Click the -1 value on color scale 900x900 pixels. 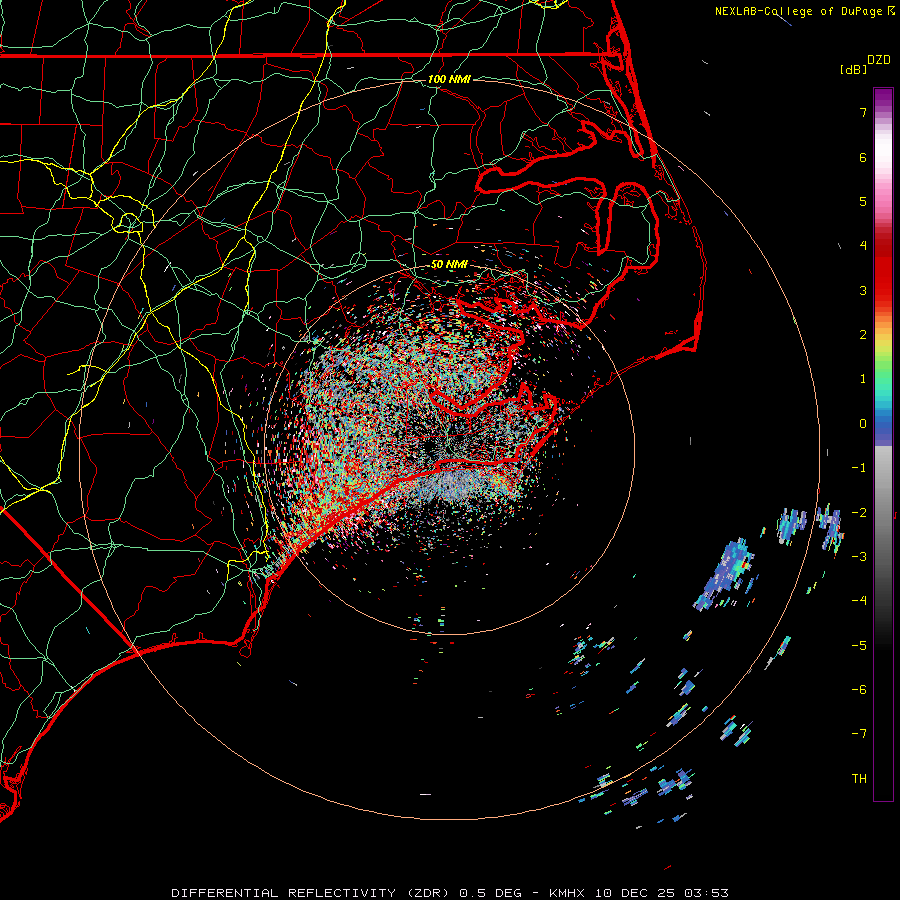click(859, 468)
